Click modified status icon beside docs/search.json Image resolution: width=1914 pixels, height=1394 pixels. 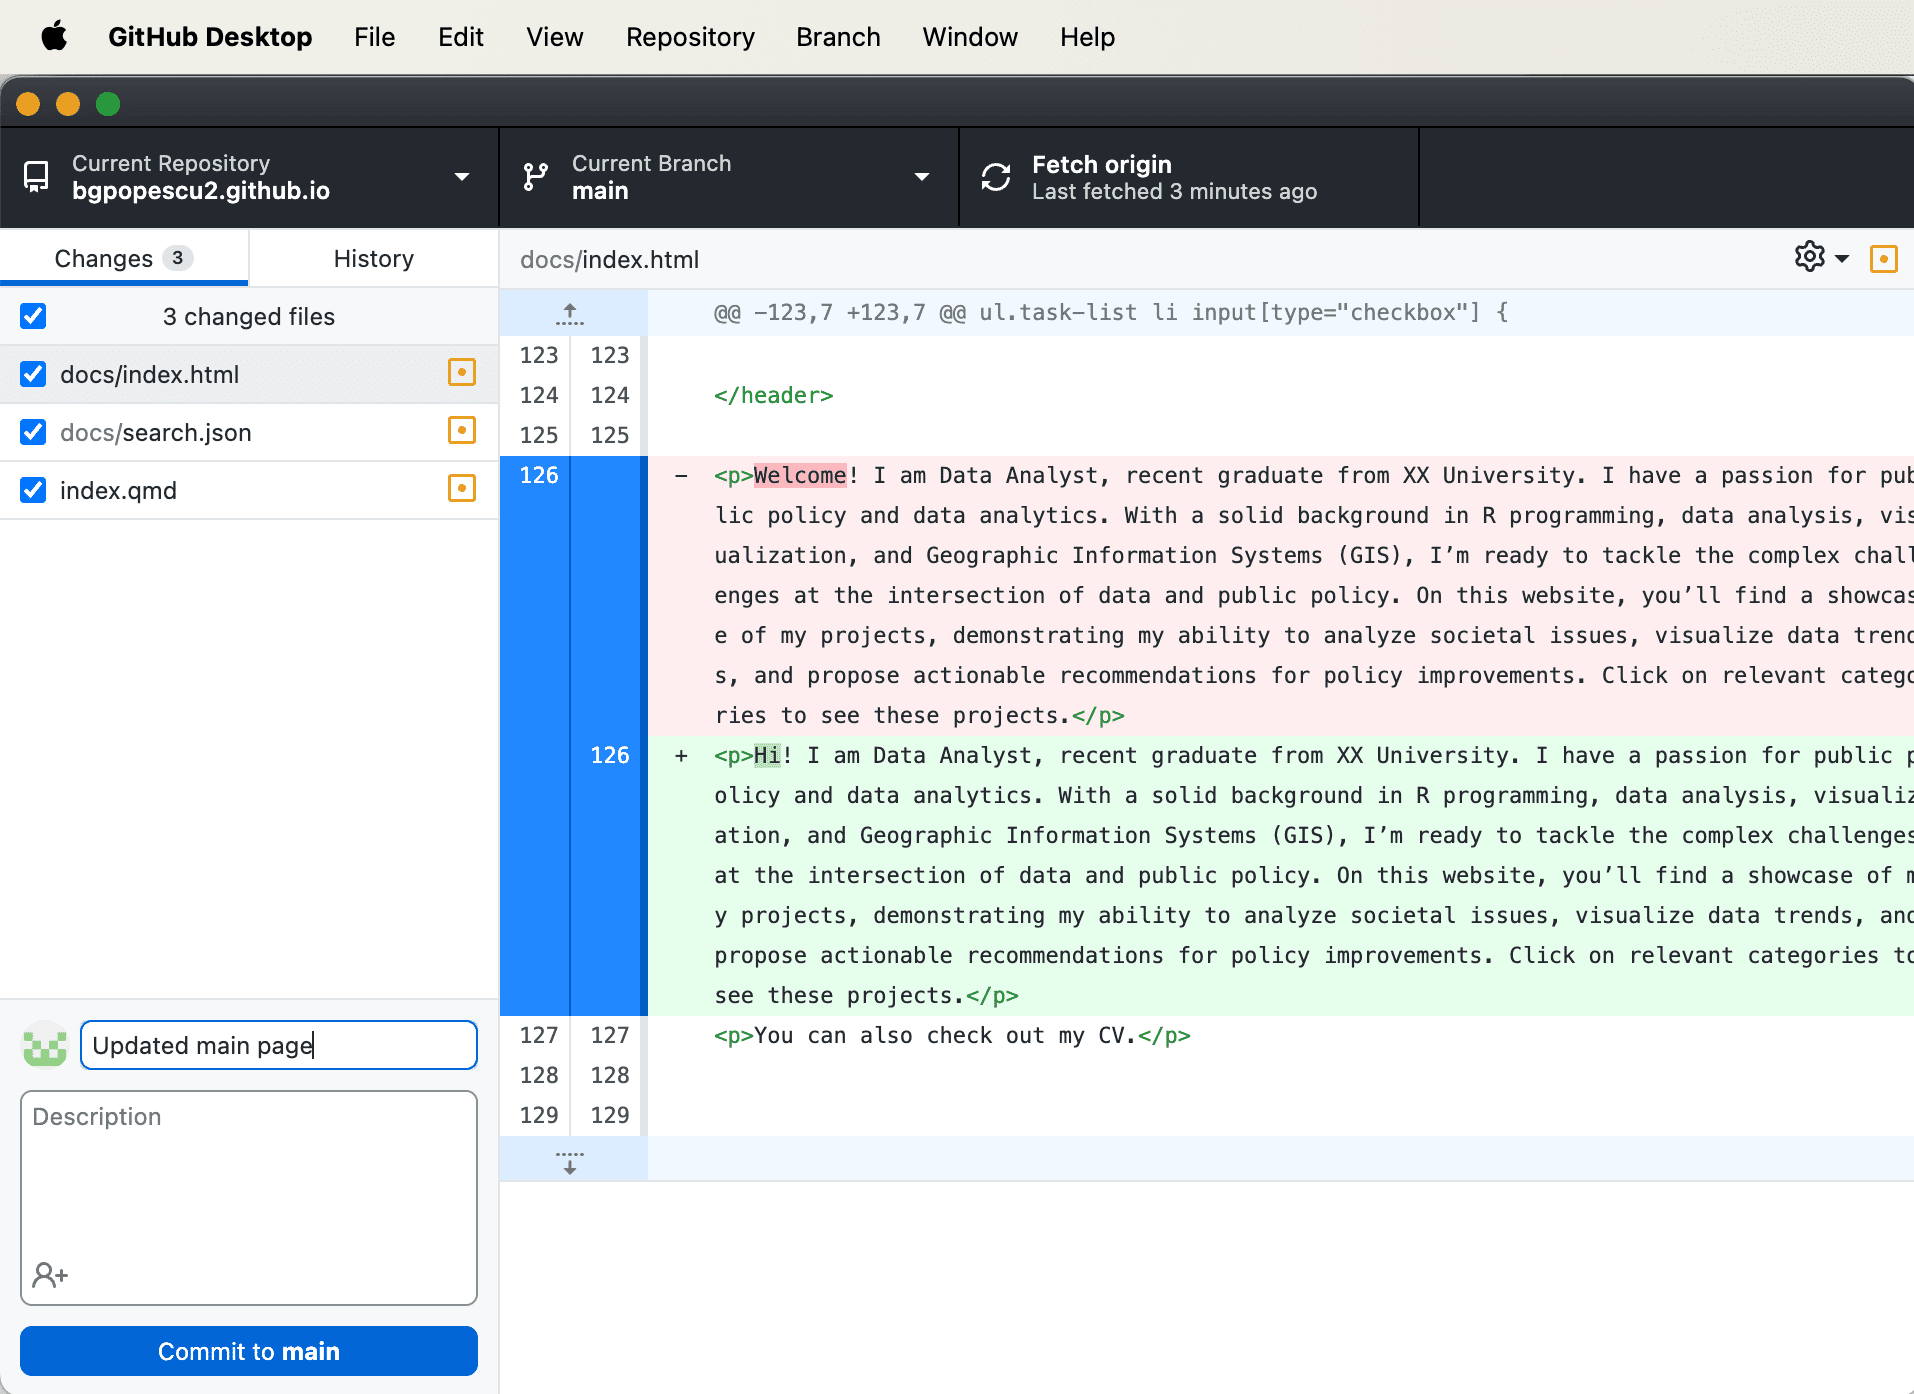(x=461, y=431)
